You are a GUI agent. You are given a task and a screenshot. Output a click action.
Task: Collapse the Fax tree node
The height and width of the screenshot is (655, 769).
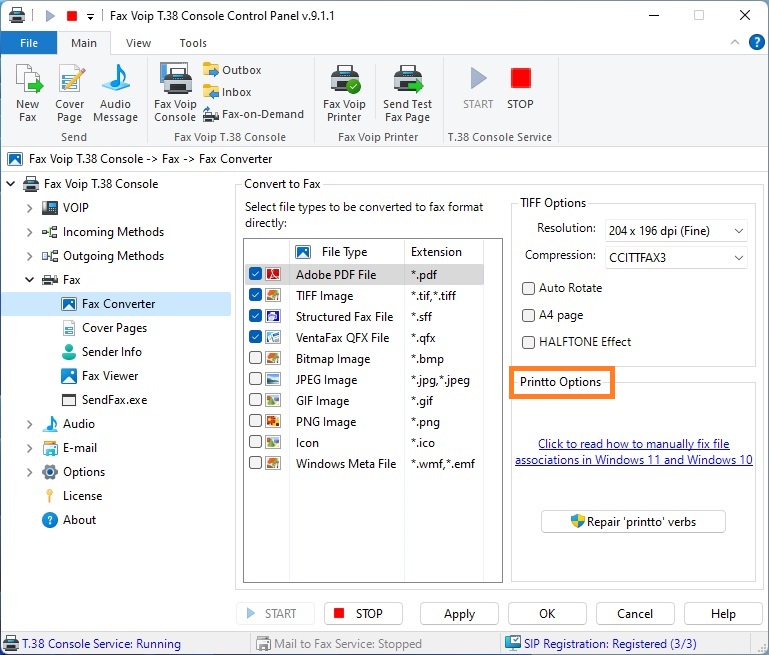[x=29, y=280]
